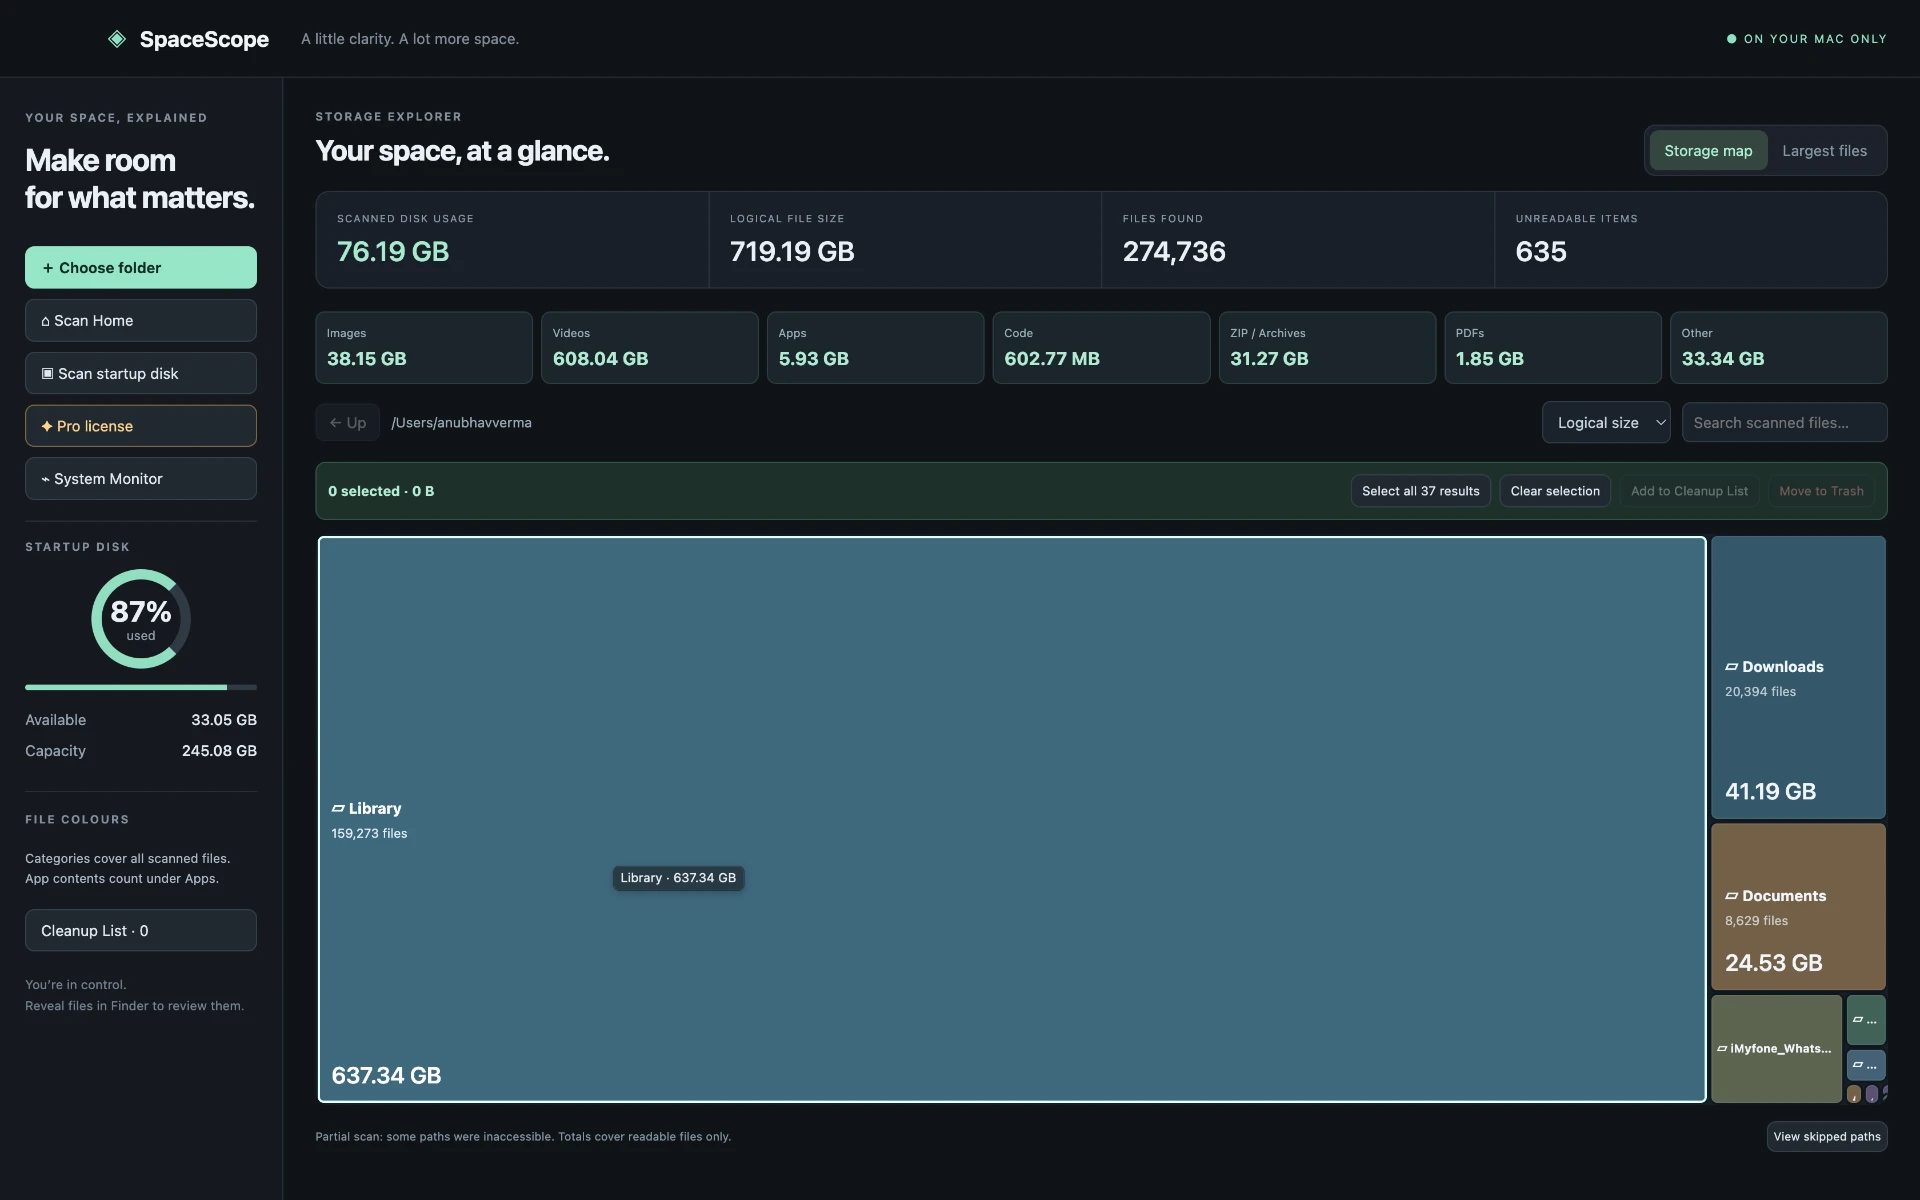Open the small green truncated treemap tile
This screenshot has height=1200, width=1920.
click(1866, 1020)
